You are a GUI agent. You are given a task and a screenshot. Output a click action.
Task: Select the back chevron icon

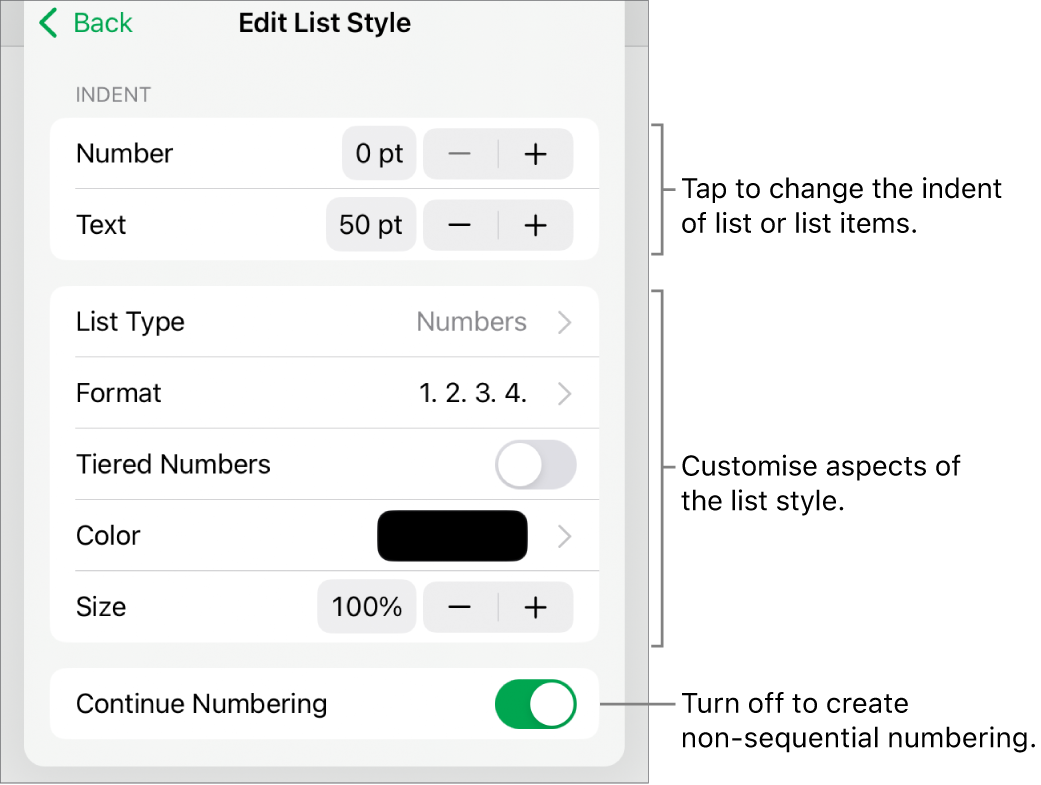tap(46, 22)
